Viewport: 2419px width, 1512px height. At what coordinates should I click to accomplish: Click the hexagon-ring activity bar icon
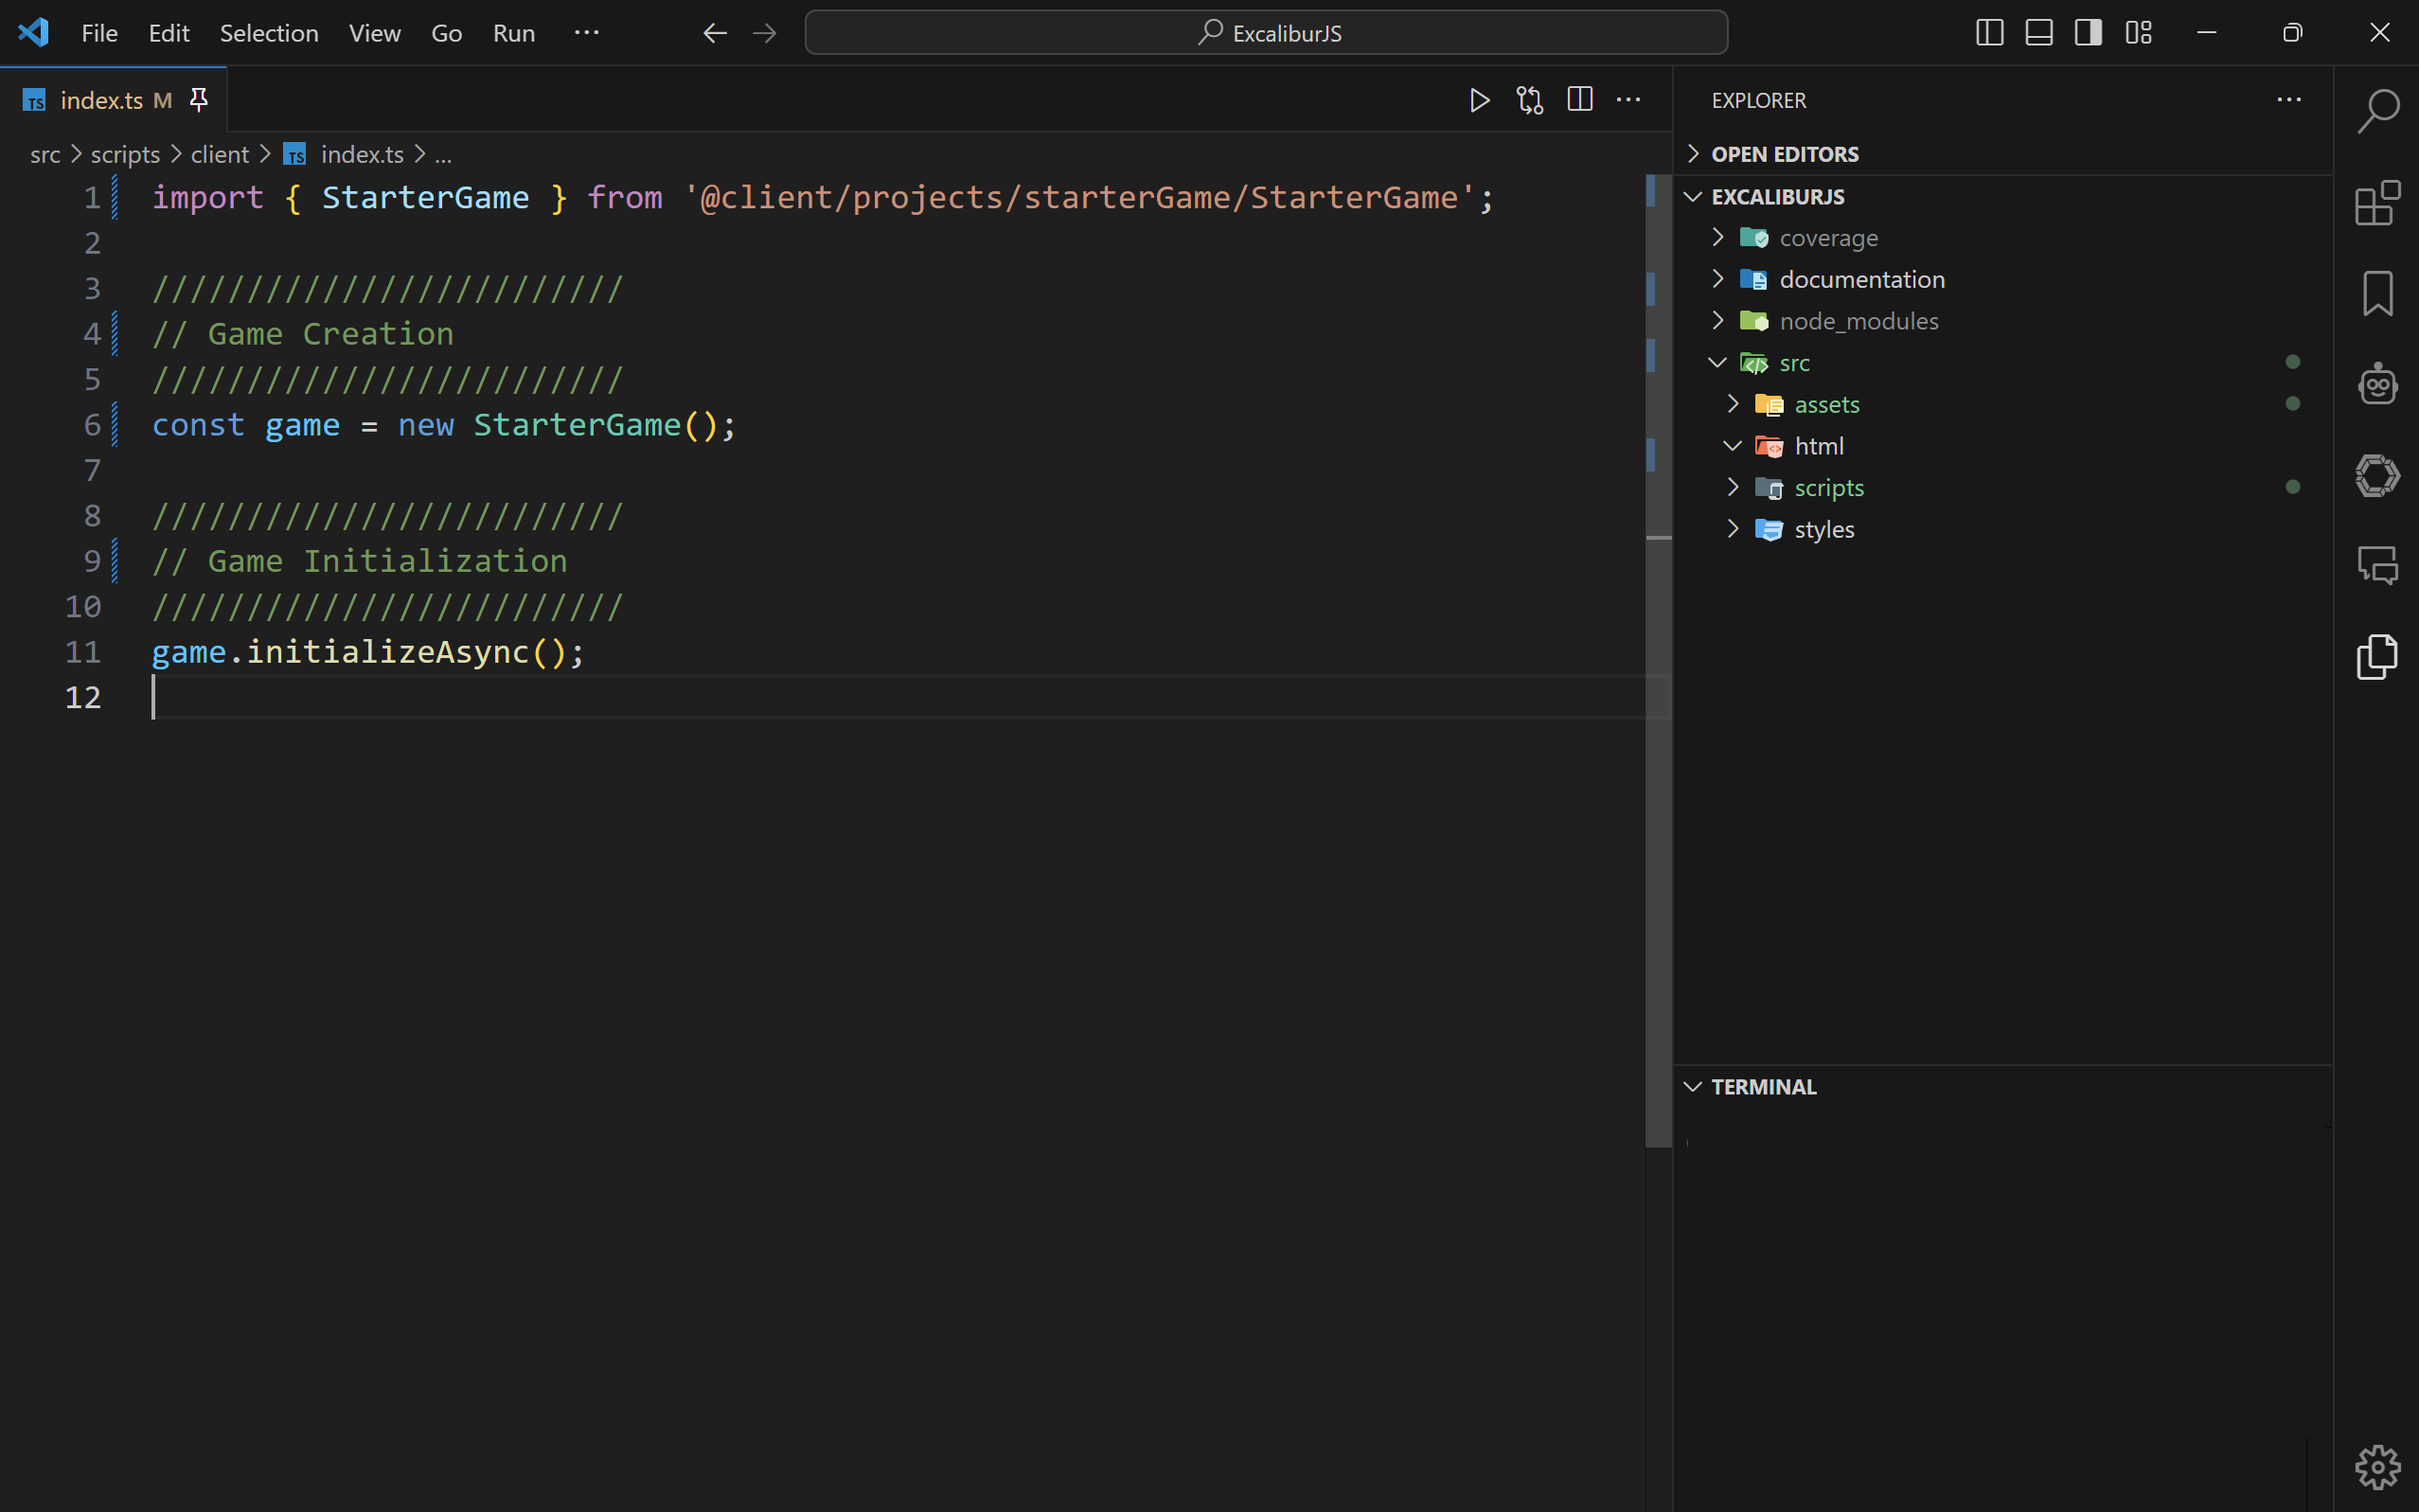pos(2378,475)
